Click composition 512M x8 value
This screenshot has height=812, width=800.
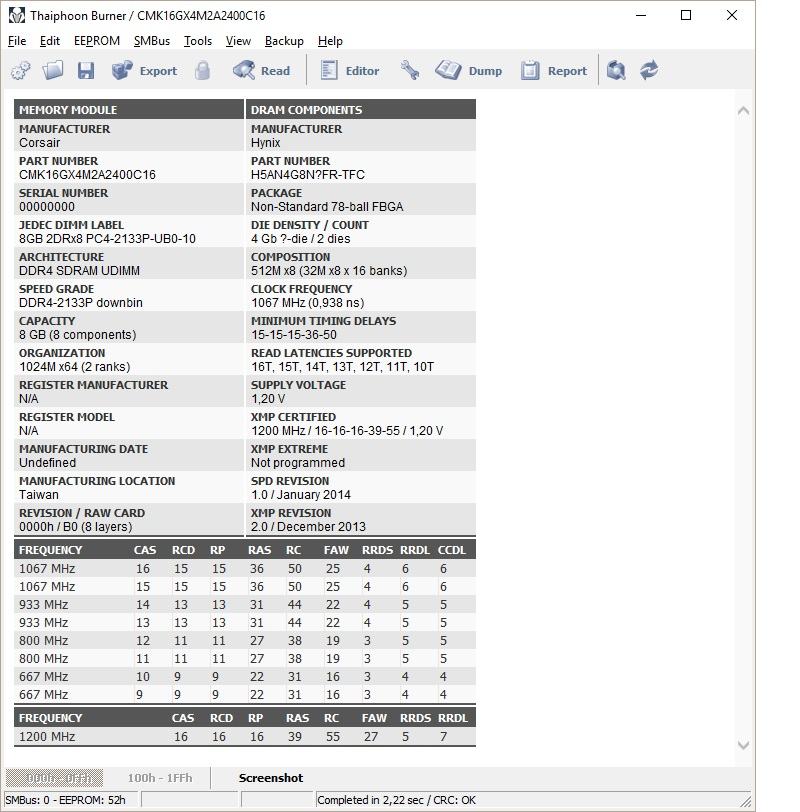click(329, 271)
